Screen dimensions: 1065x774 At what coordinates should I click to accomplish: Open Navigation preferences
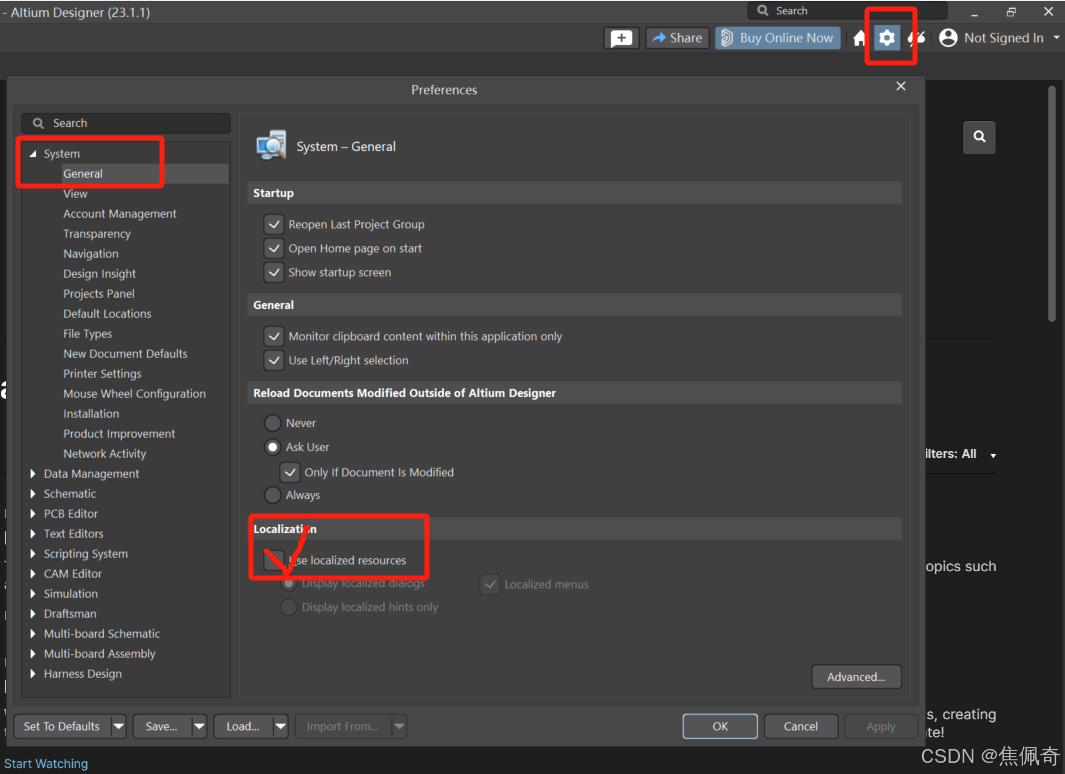90,254
